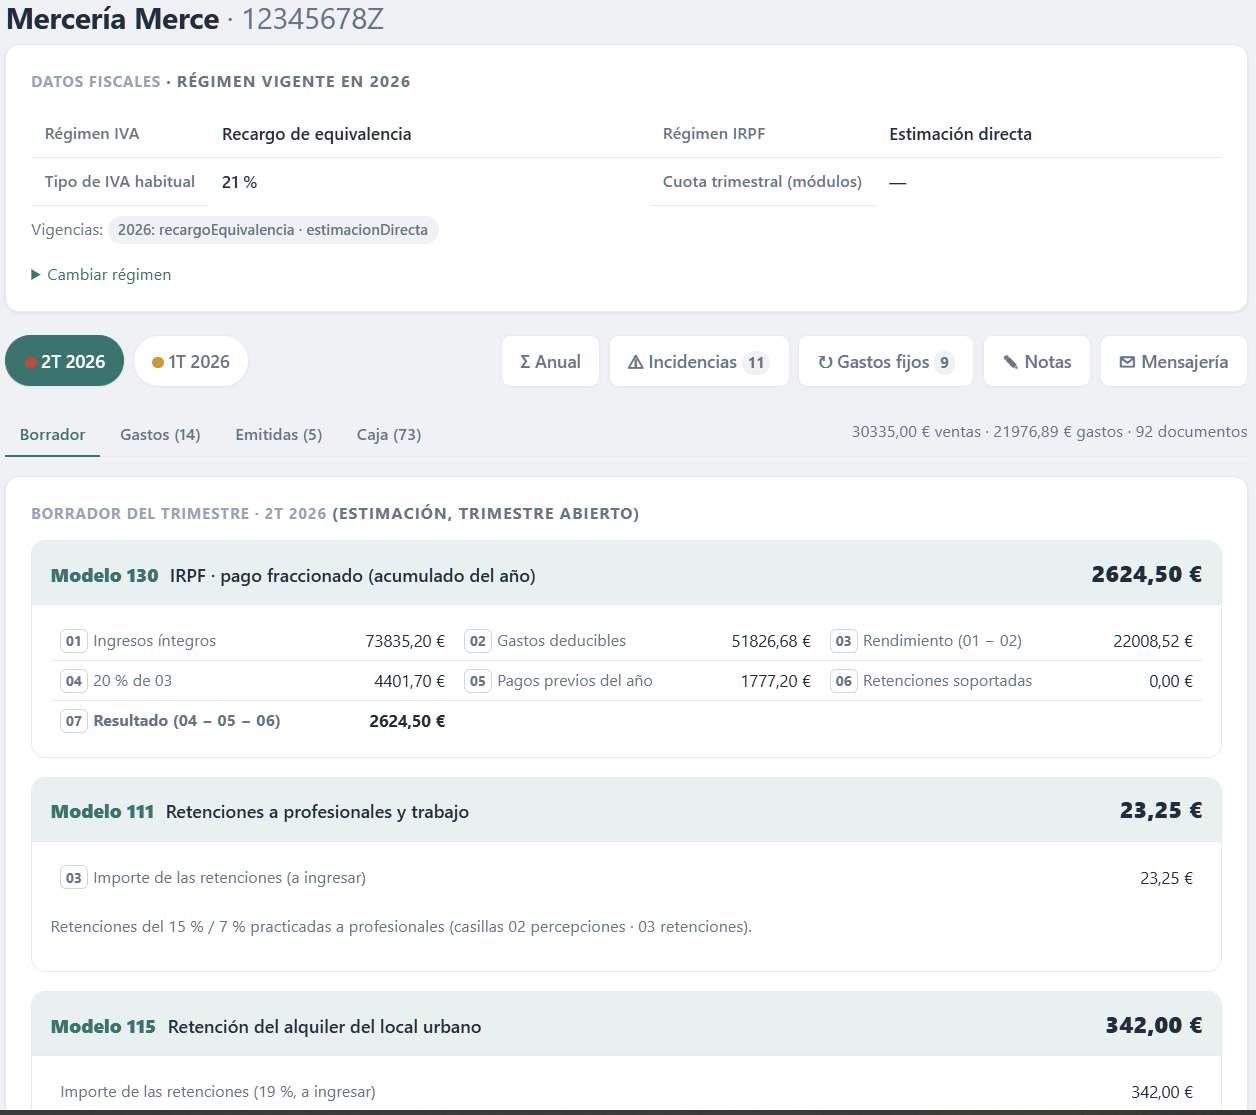The height and width of the screenshot is (1115, 1256).
Task: Click the Modelo 111 header title
Action: [x=102, y=811]
